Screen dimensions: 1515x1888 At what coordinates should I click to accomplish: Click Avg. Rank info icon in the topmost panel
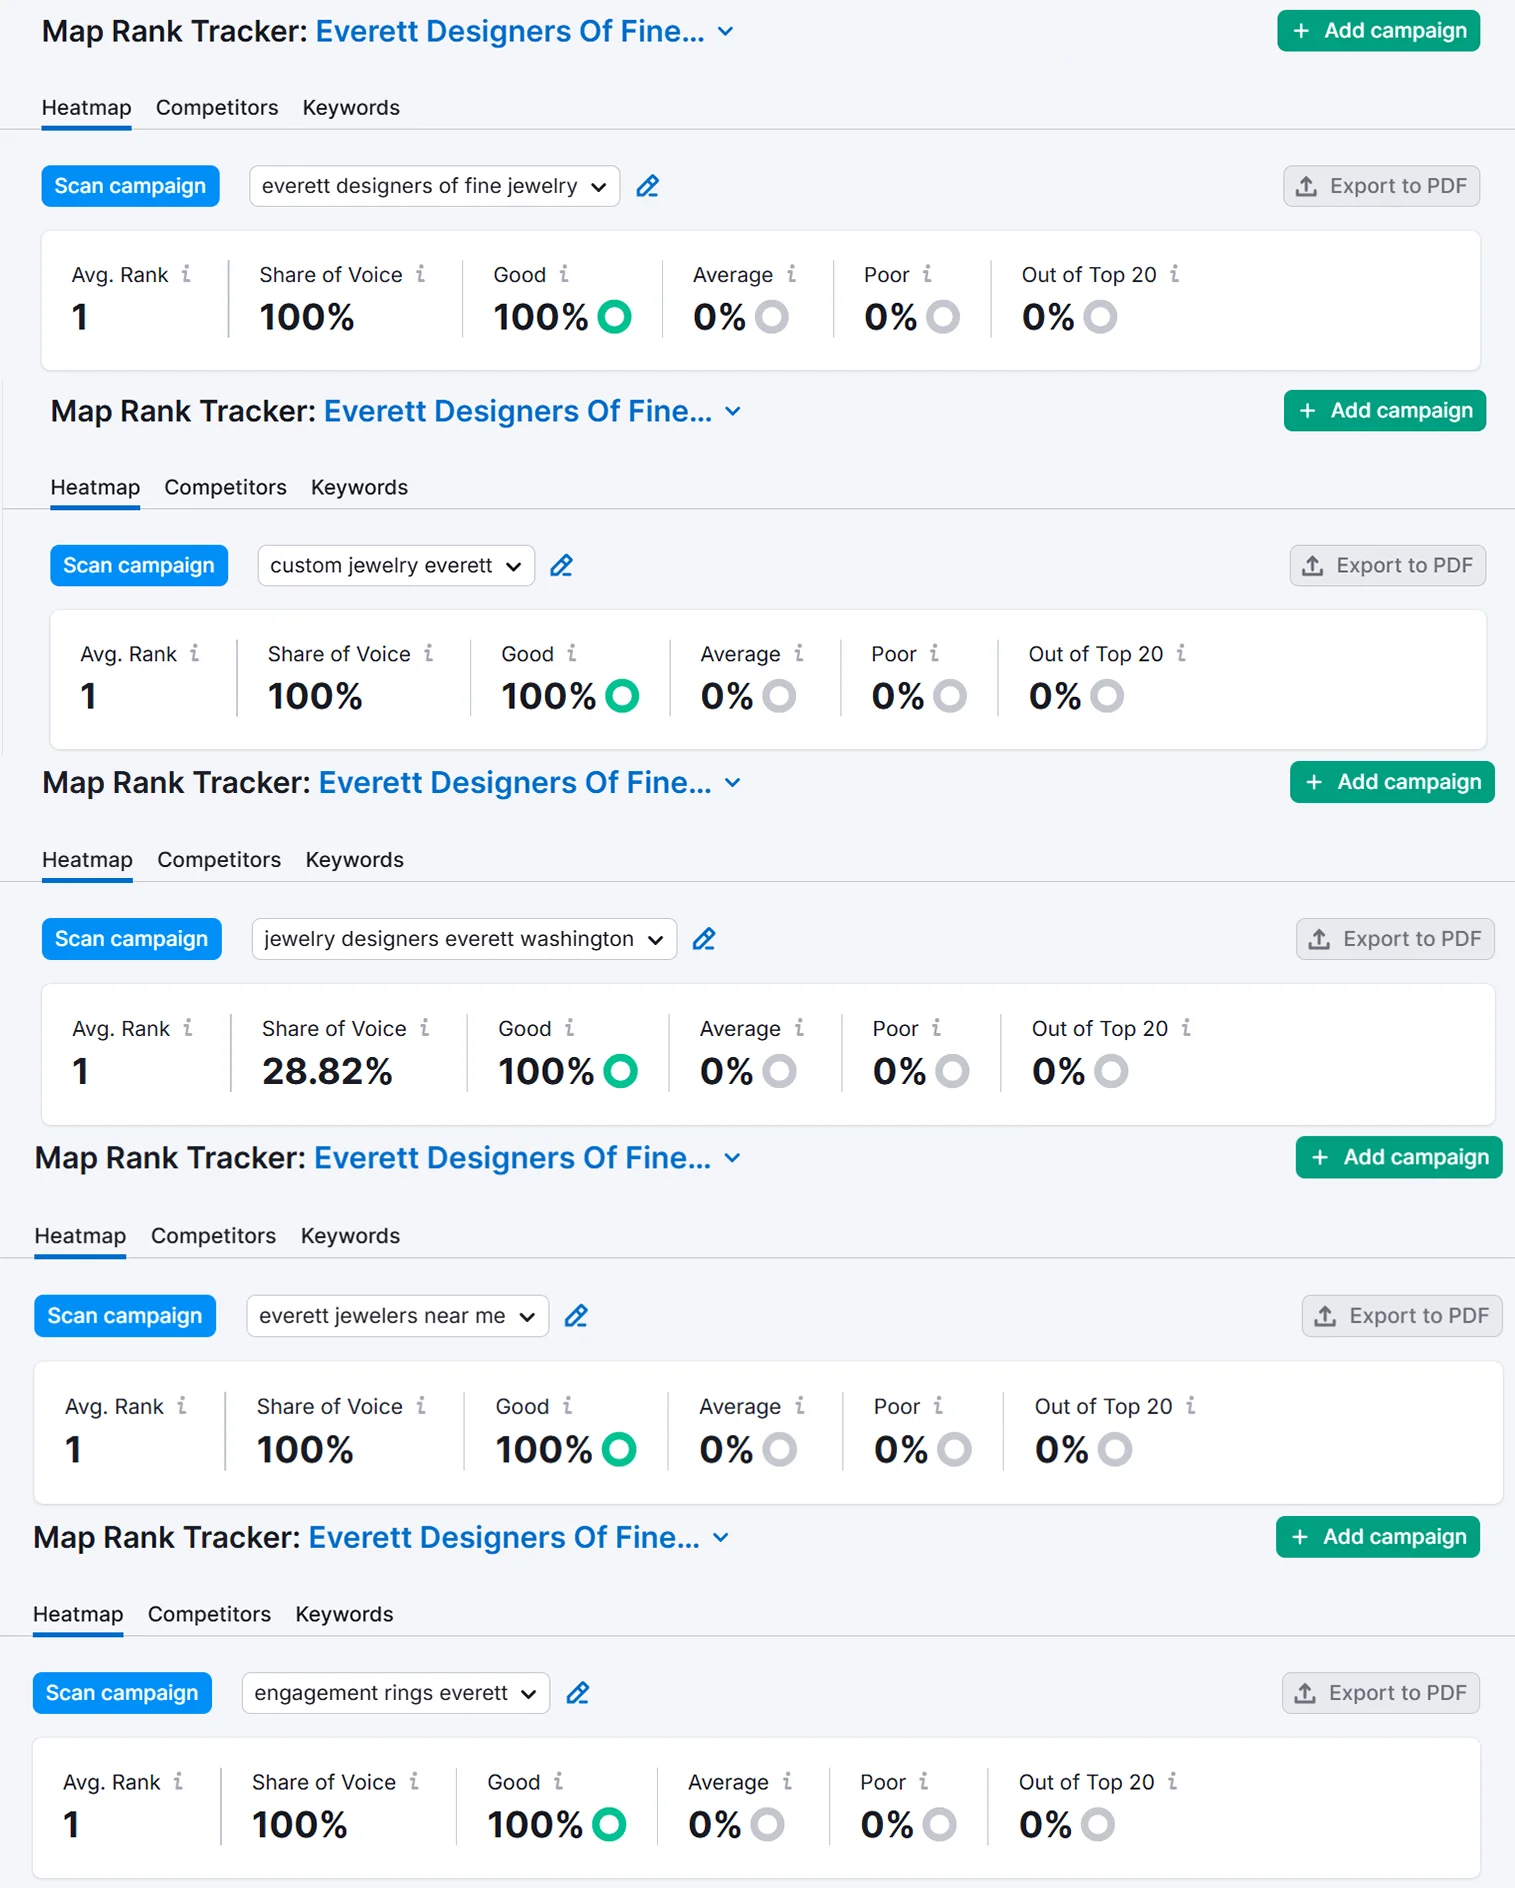click(x=186, y=274)
